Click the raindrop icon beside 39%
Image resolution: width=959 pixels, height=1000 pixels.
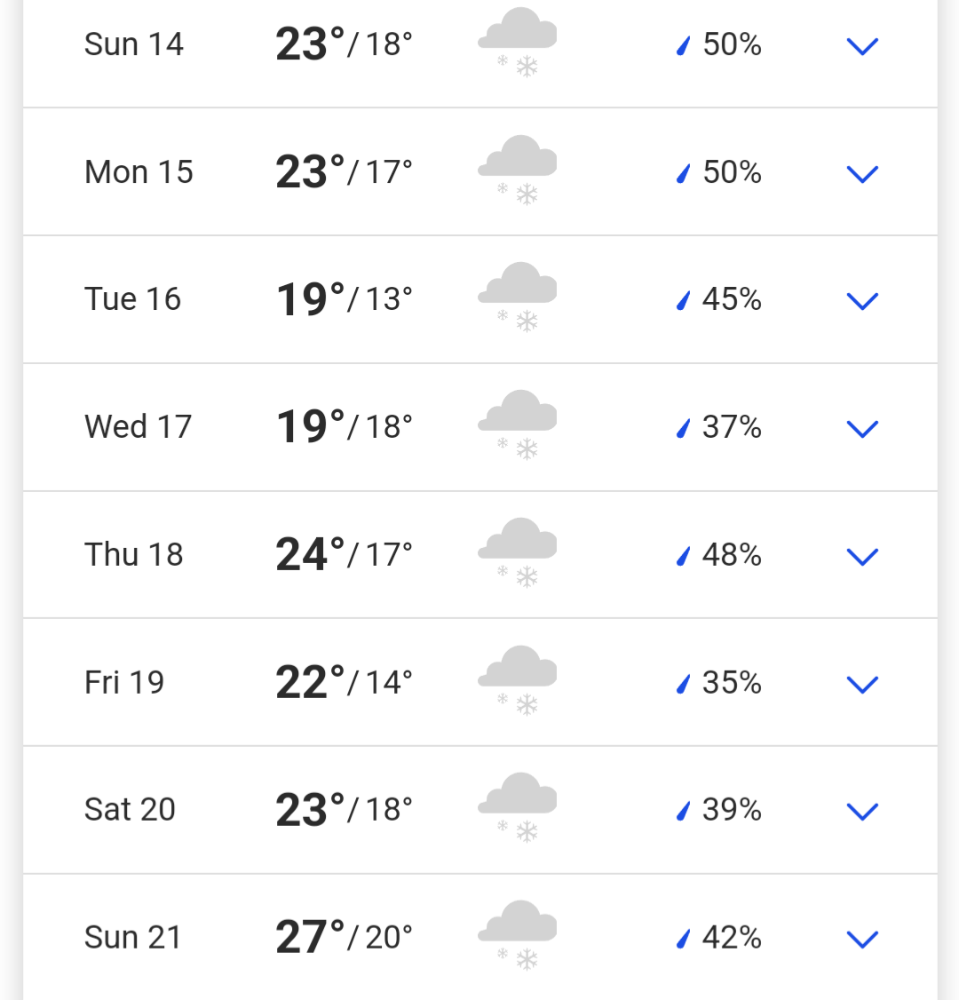click(x=683, y=811)
